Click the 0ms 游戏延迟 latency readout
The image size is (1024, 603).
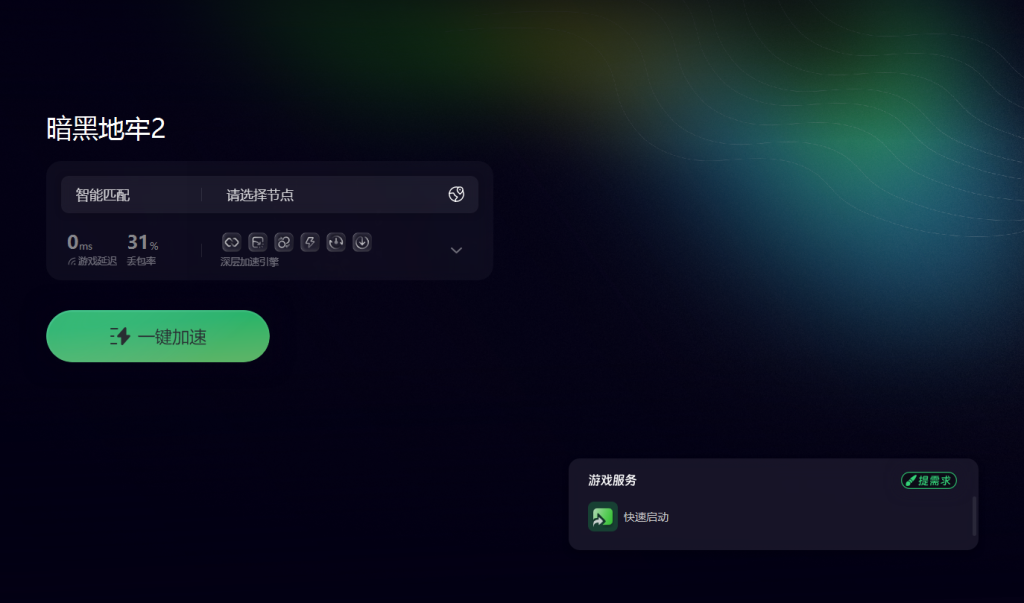pyautogui.click(x=91, y=250)
